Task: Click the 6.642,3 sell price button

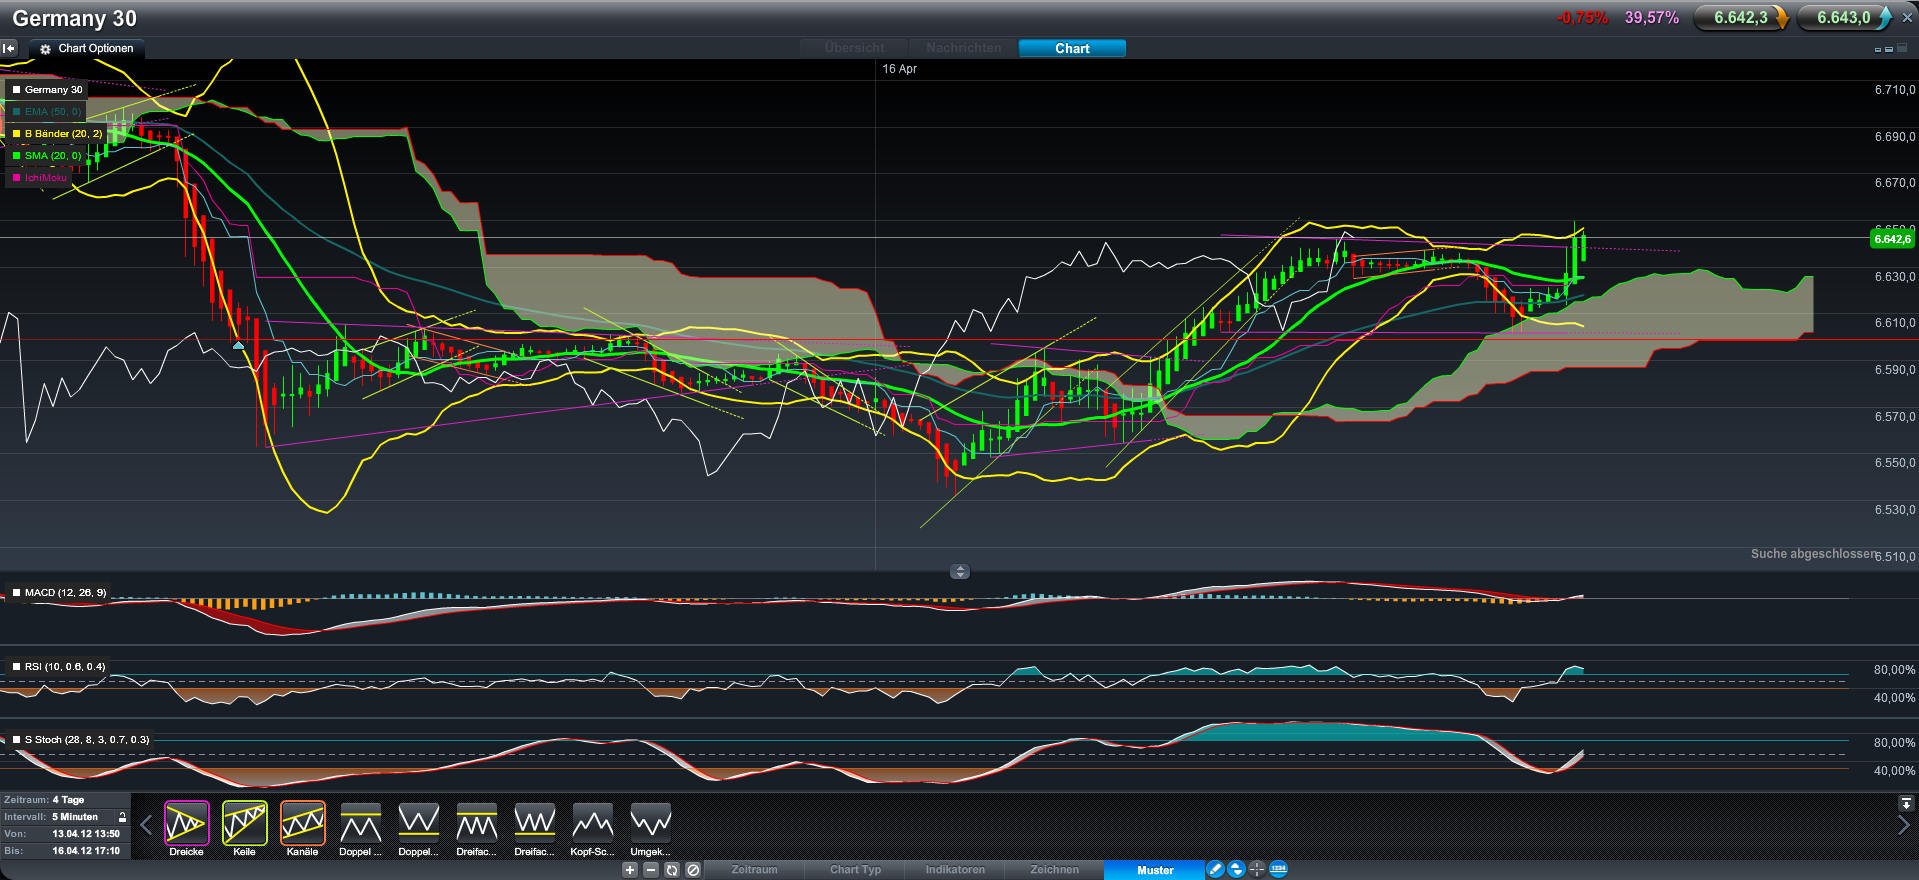Action: pos(1740,18)
